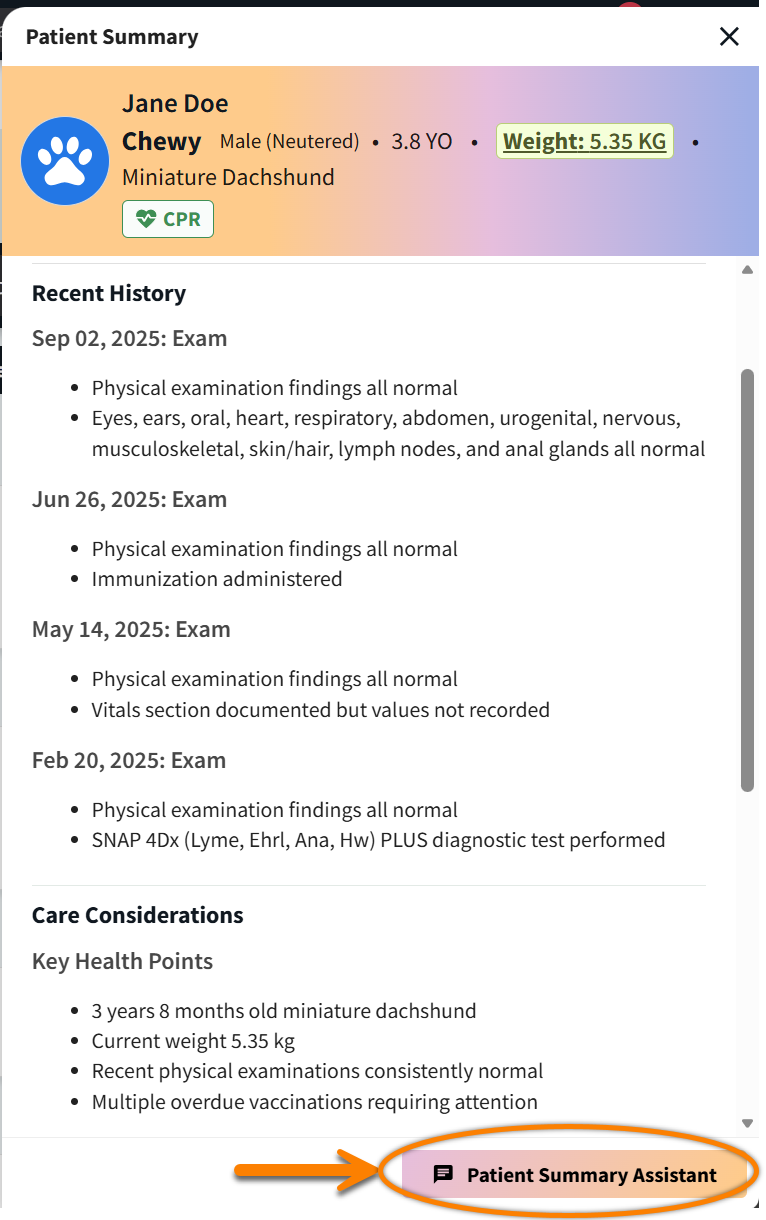Expand the Recent History section

108,293
